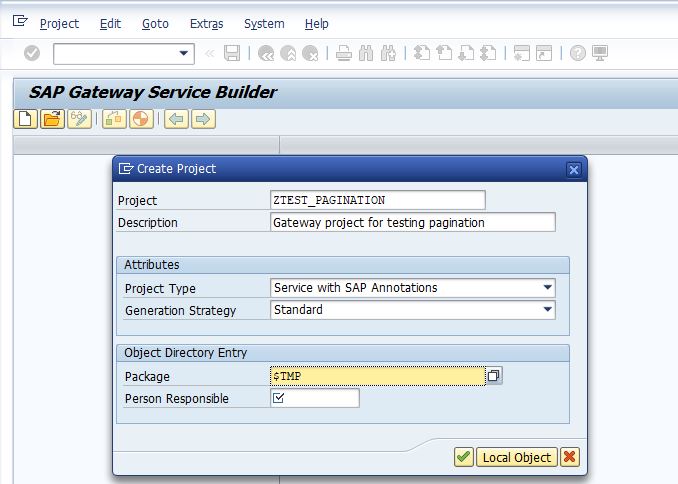Click the Create New Session icon
Screen dimensions: 678x484
click(522, 53)
